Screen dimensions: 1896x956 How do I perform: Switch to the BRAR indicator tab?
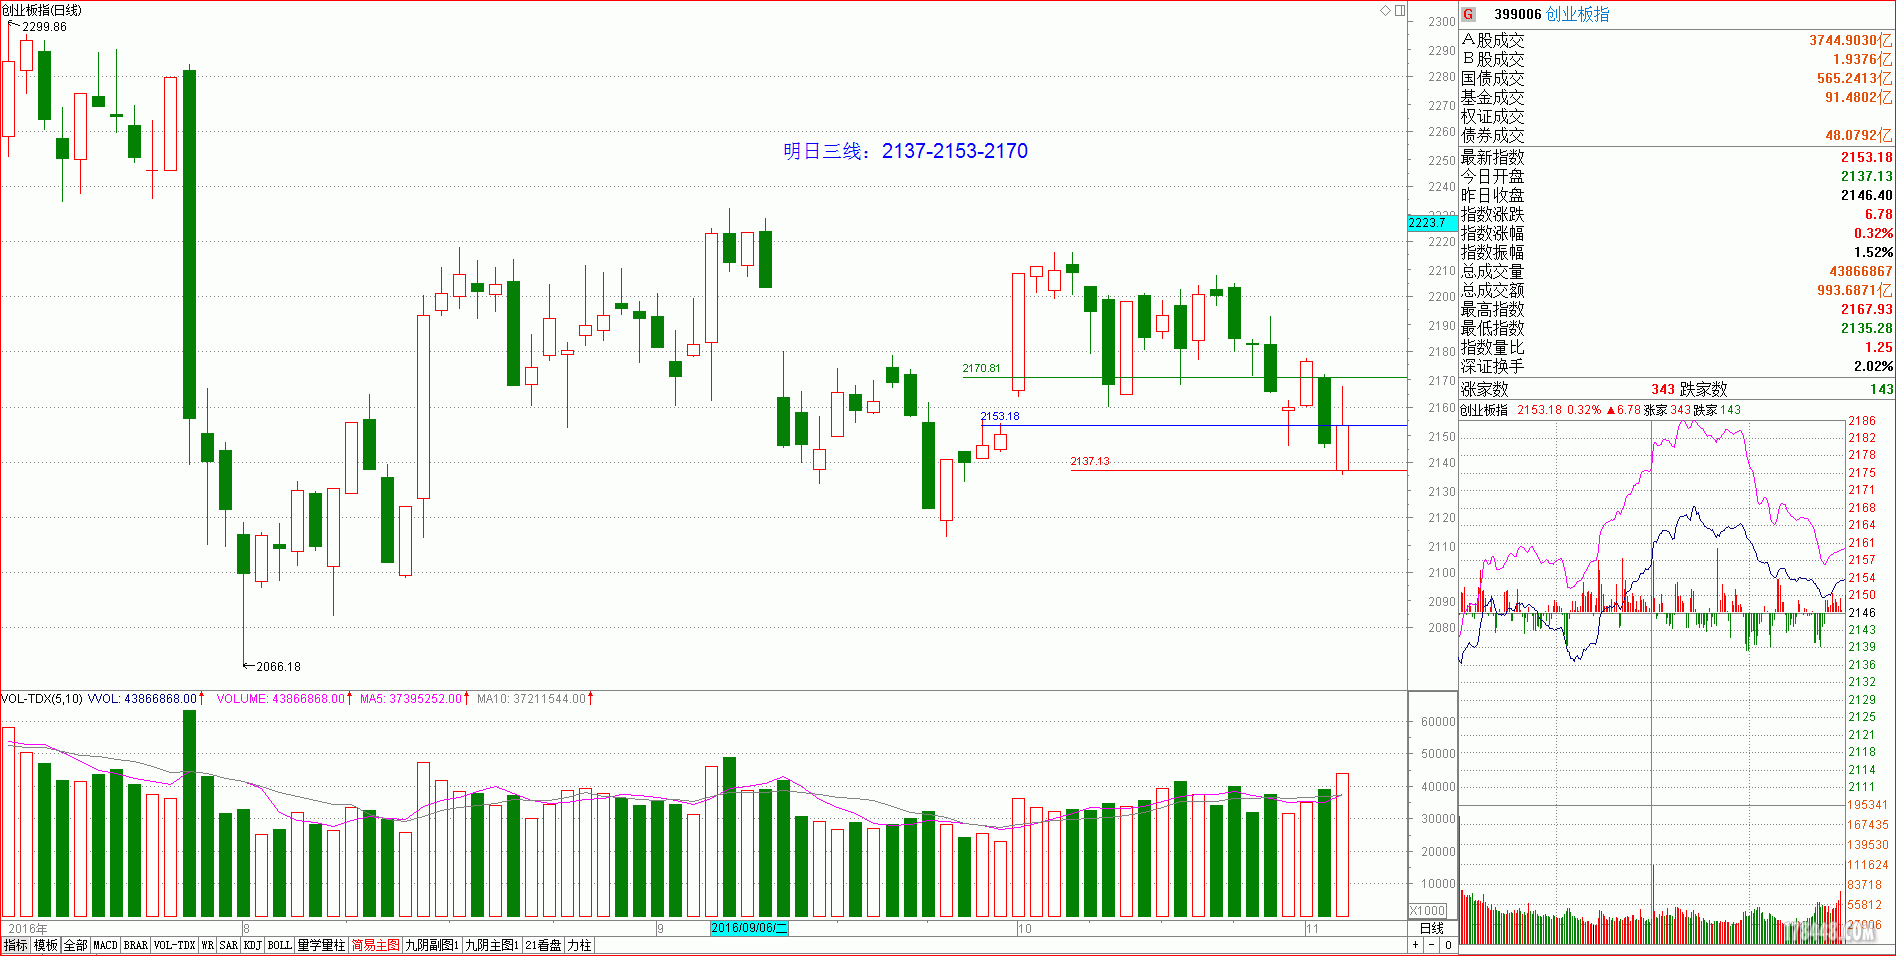click(x=135, y=945)
